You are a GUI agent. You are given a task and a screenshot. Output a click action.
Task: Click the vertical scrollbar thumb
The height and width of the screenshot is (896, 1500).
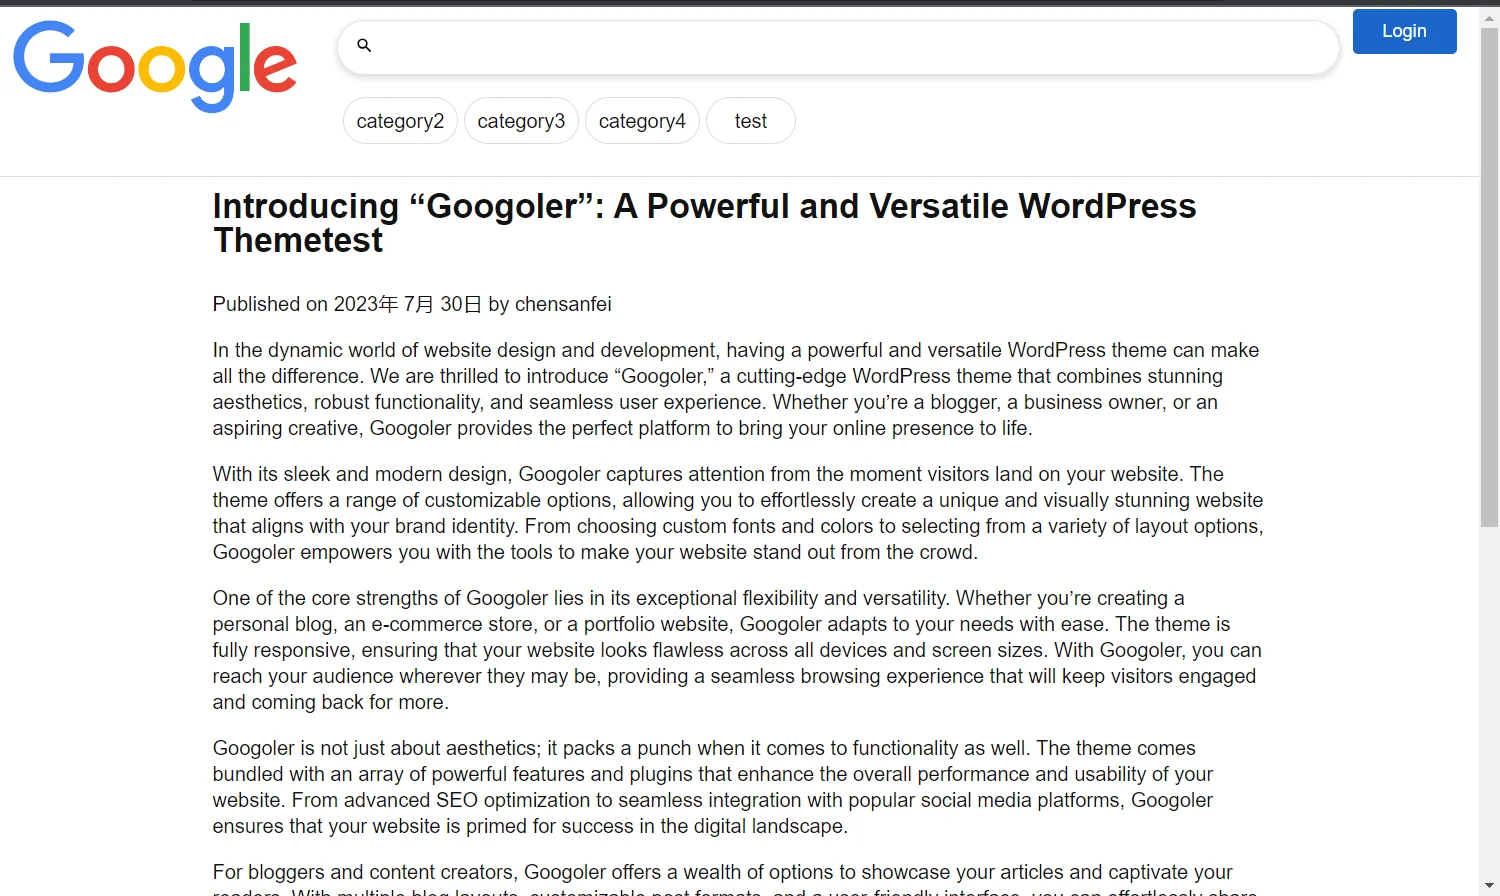pos(1489,275)
